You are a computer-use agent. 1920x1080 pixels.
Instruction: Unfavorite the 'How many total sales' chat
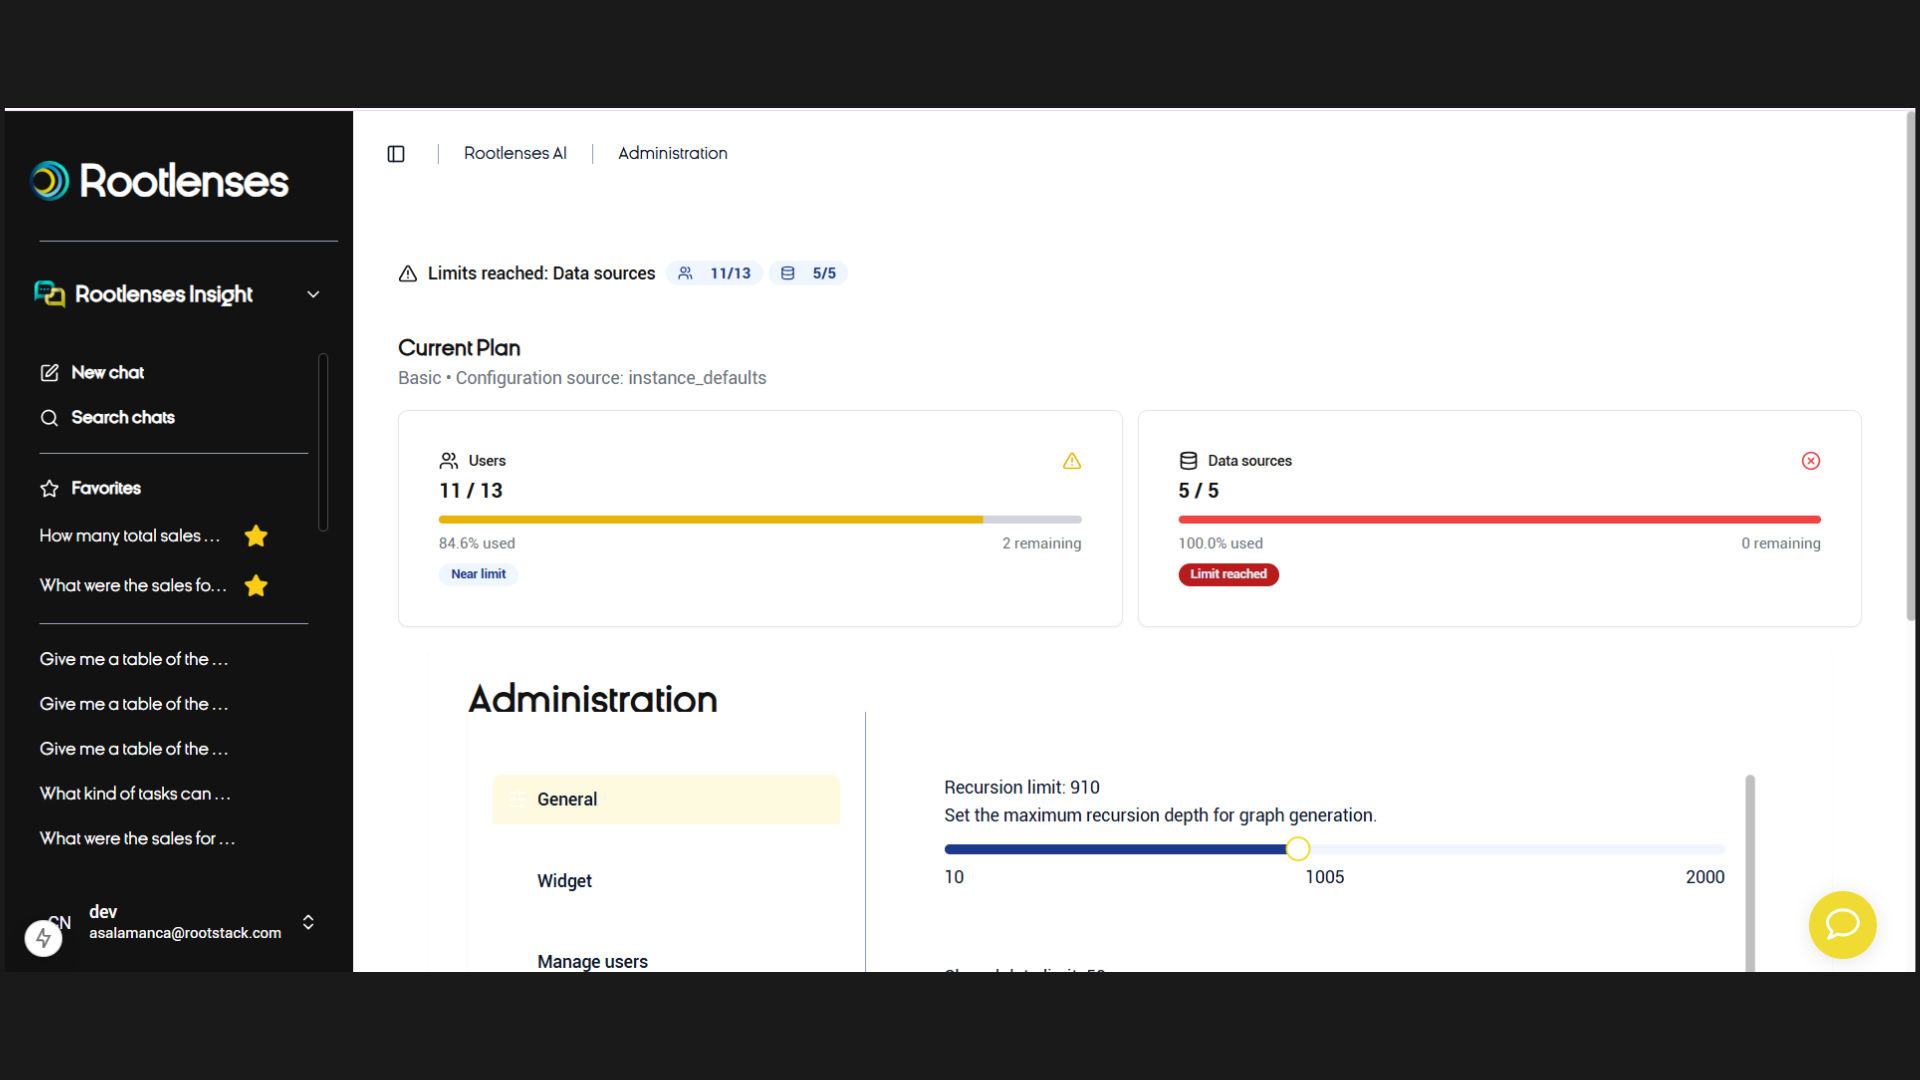pos(256,536)
